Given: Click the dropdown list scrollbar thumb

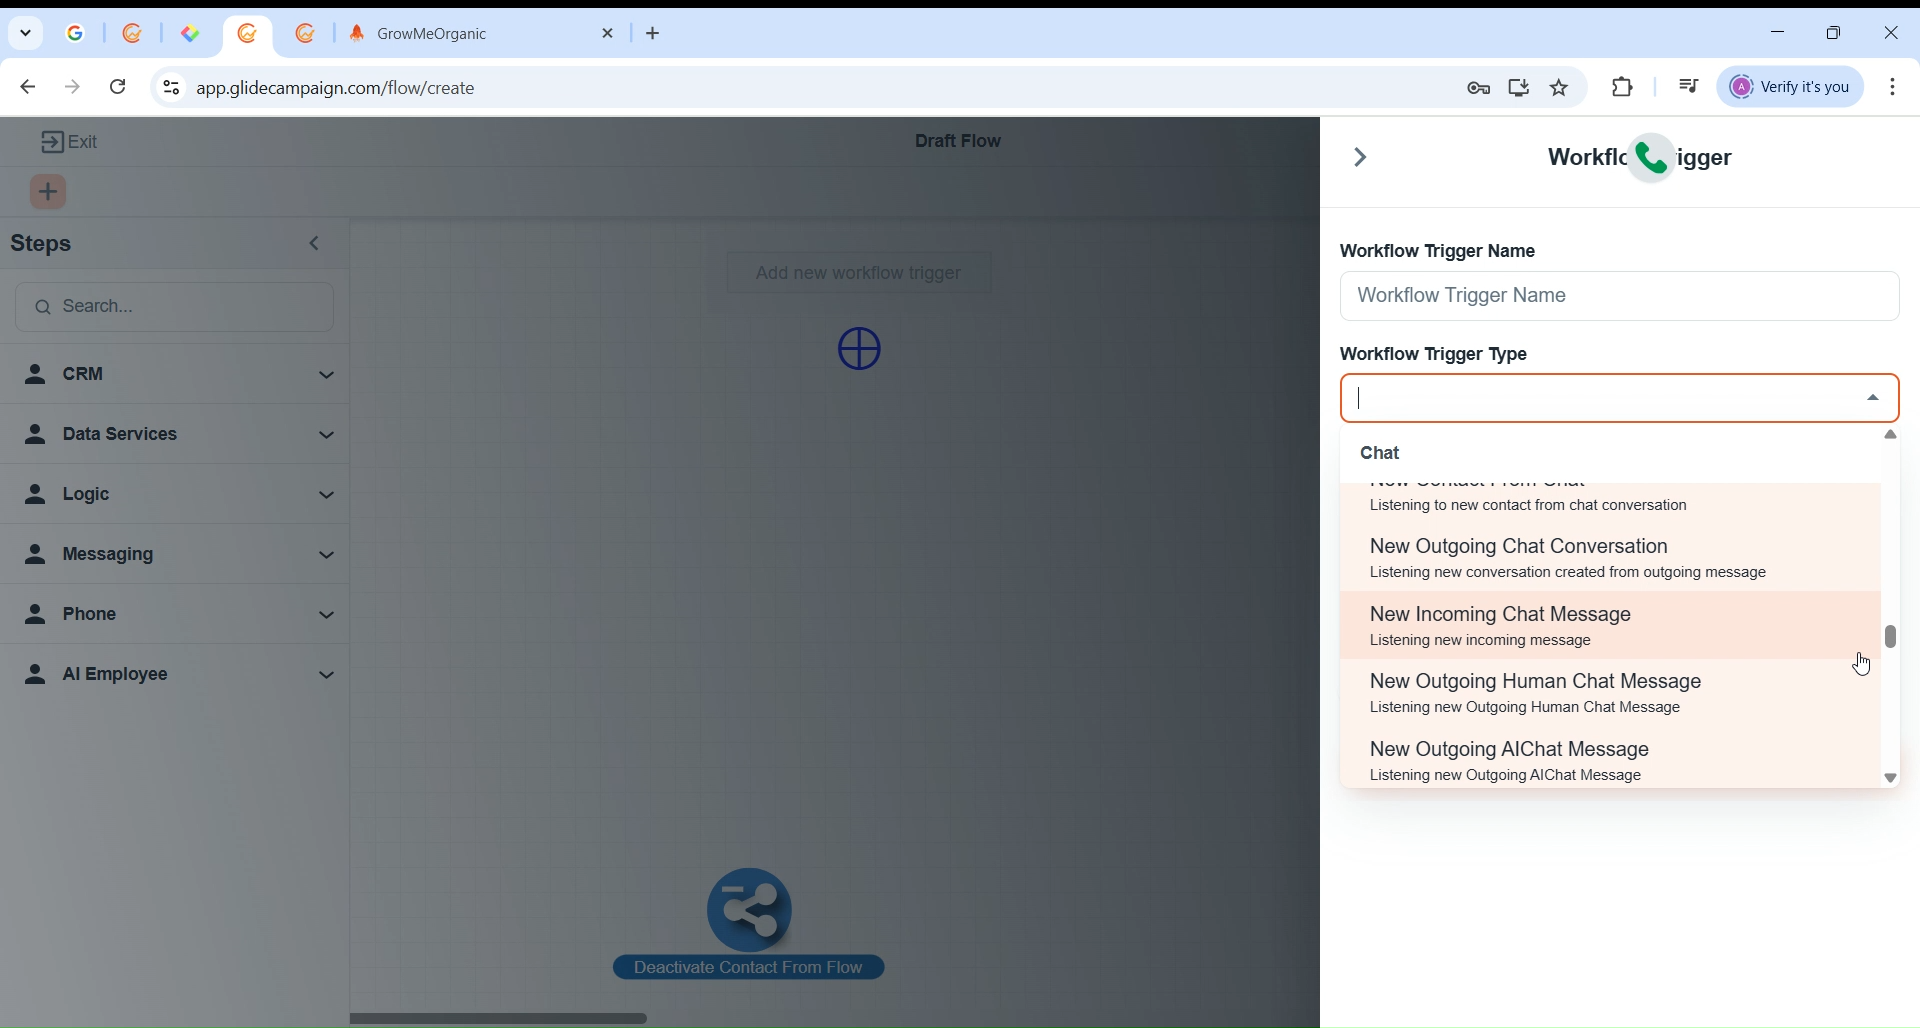Looking at the screenshot, I should tap(1891, 637).
